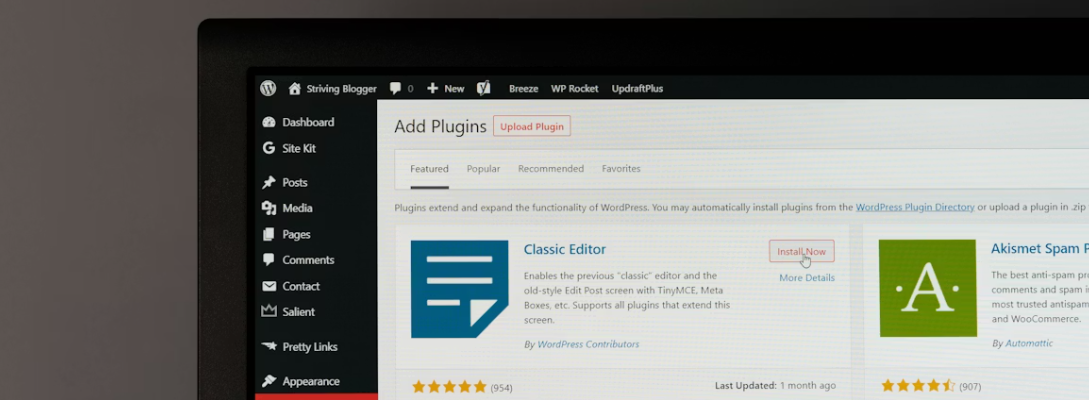Click Install Now for Classic Editor
The width and height of the screenshot is (1089, 400).
pyautogui.click(x=801, y=251)
